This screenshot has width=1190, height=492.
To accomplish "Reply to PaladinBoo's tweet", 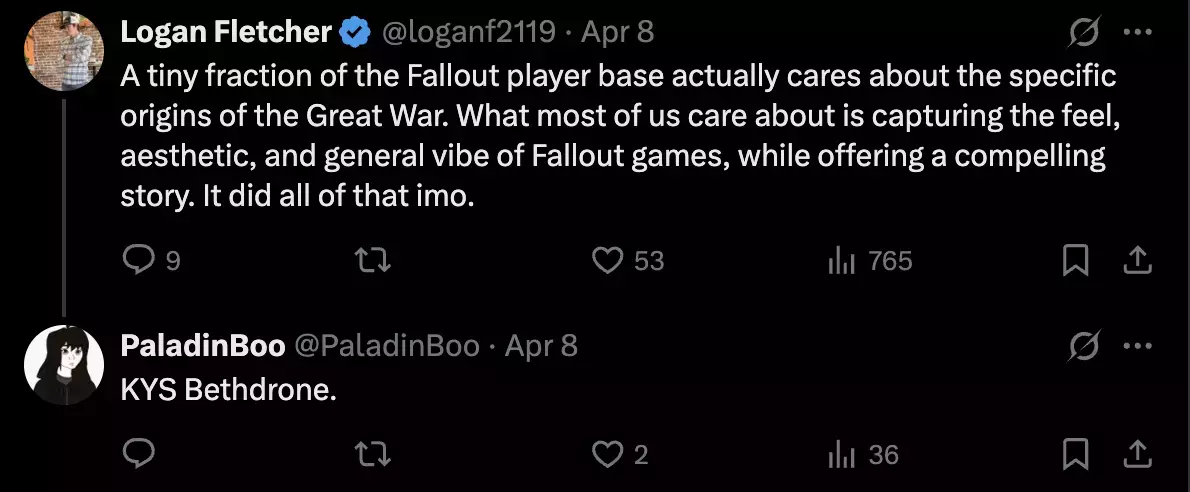I will tap(139, 454).
